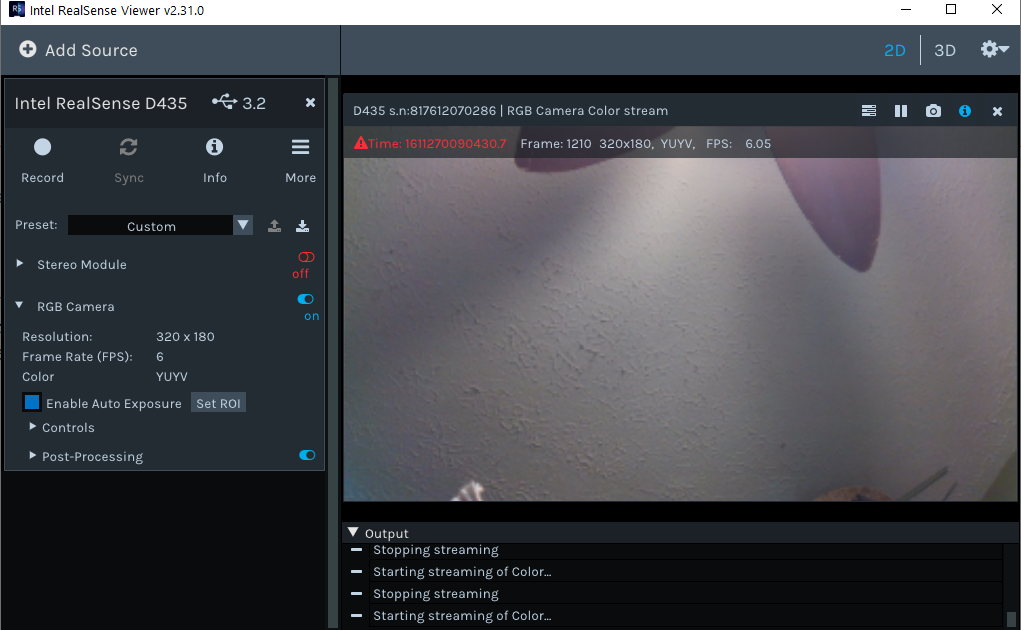Pause the RGB Camera Color stream
The width and height of the screenshot is (1021, 630).
tap(900, 111)
